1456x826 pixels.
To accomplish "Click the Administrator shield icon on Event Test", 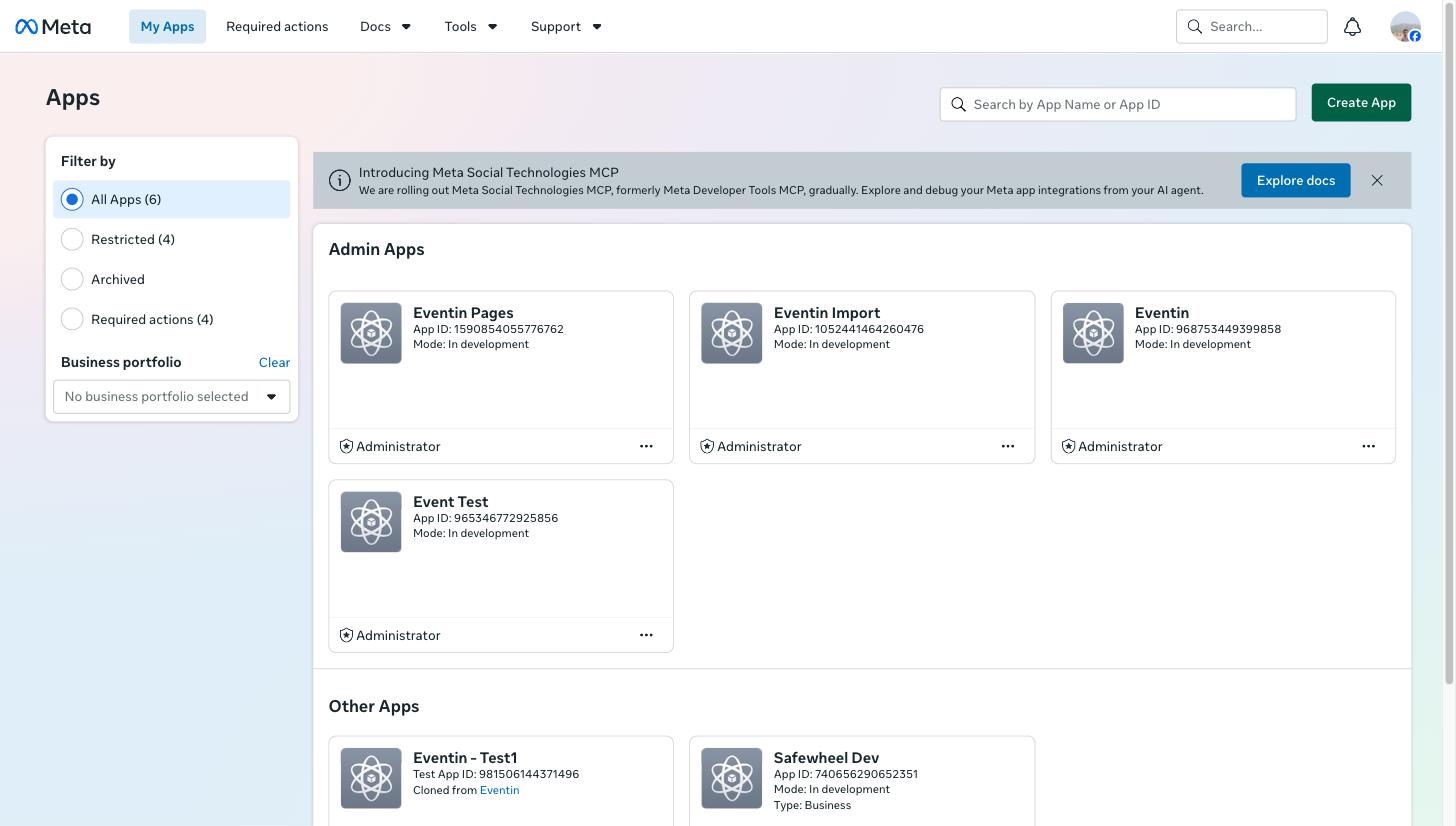I will pos(346,635).
